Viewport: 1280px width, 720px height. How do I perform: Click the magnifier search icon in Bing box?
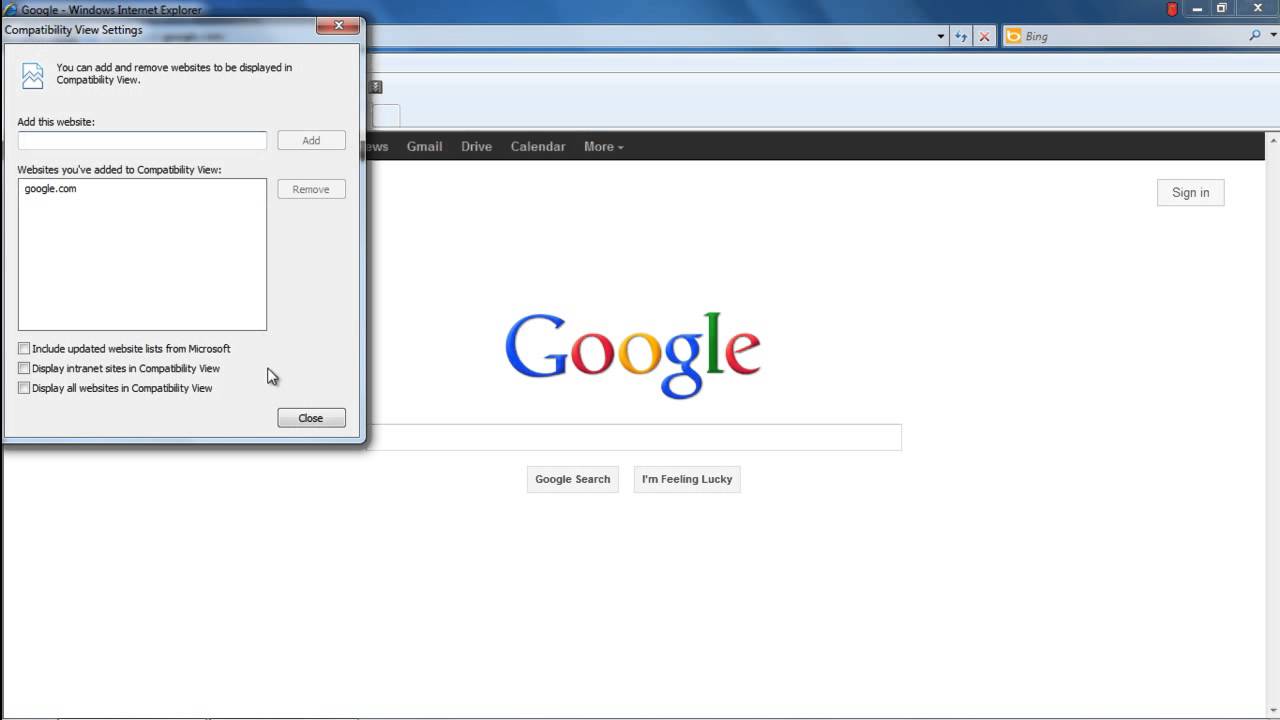point(1255,36)
